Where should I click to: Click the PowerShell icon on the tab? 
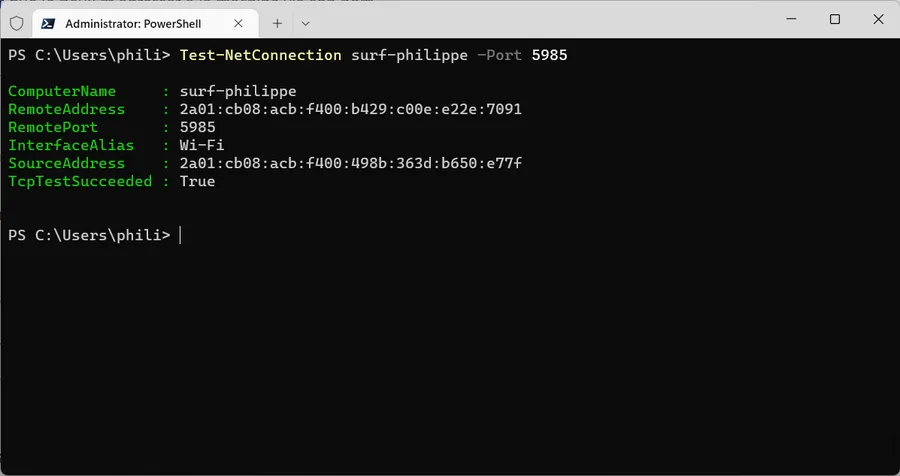click(48, 24)
